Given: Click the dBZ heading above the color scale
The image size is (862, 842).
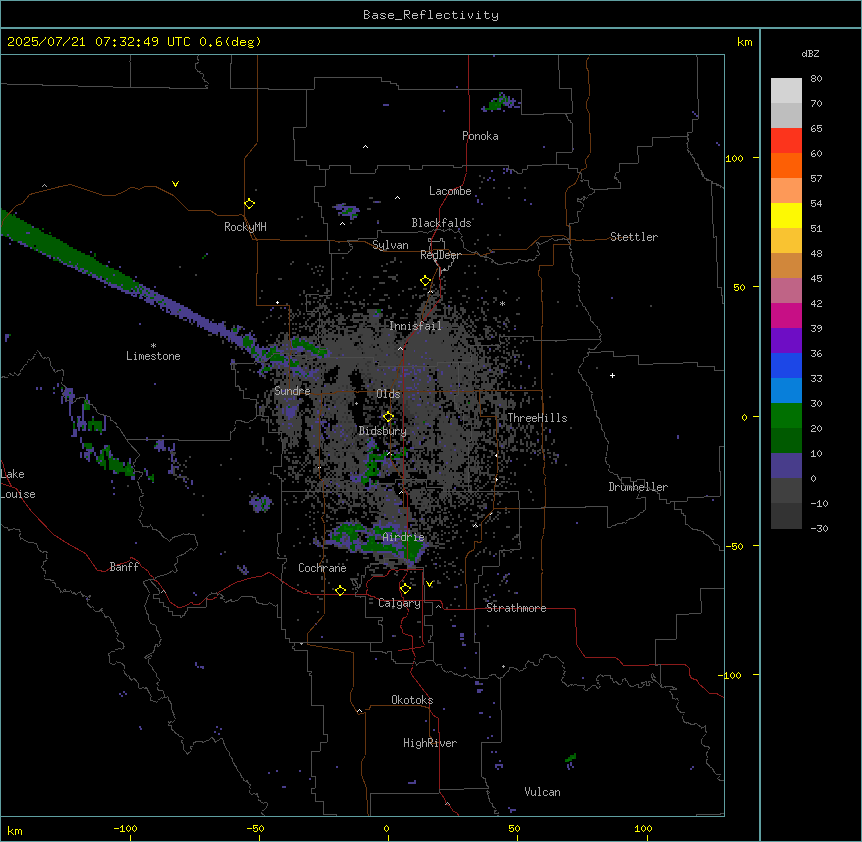Looking at the screenshot, I should [810, 53].
